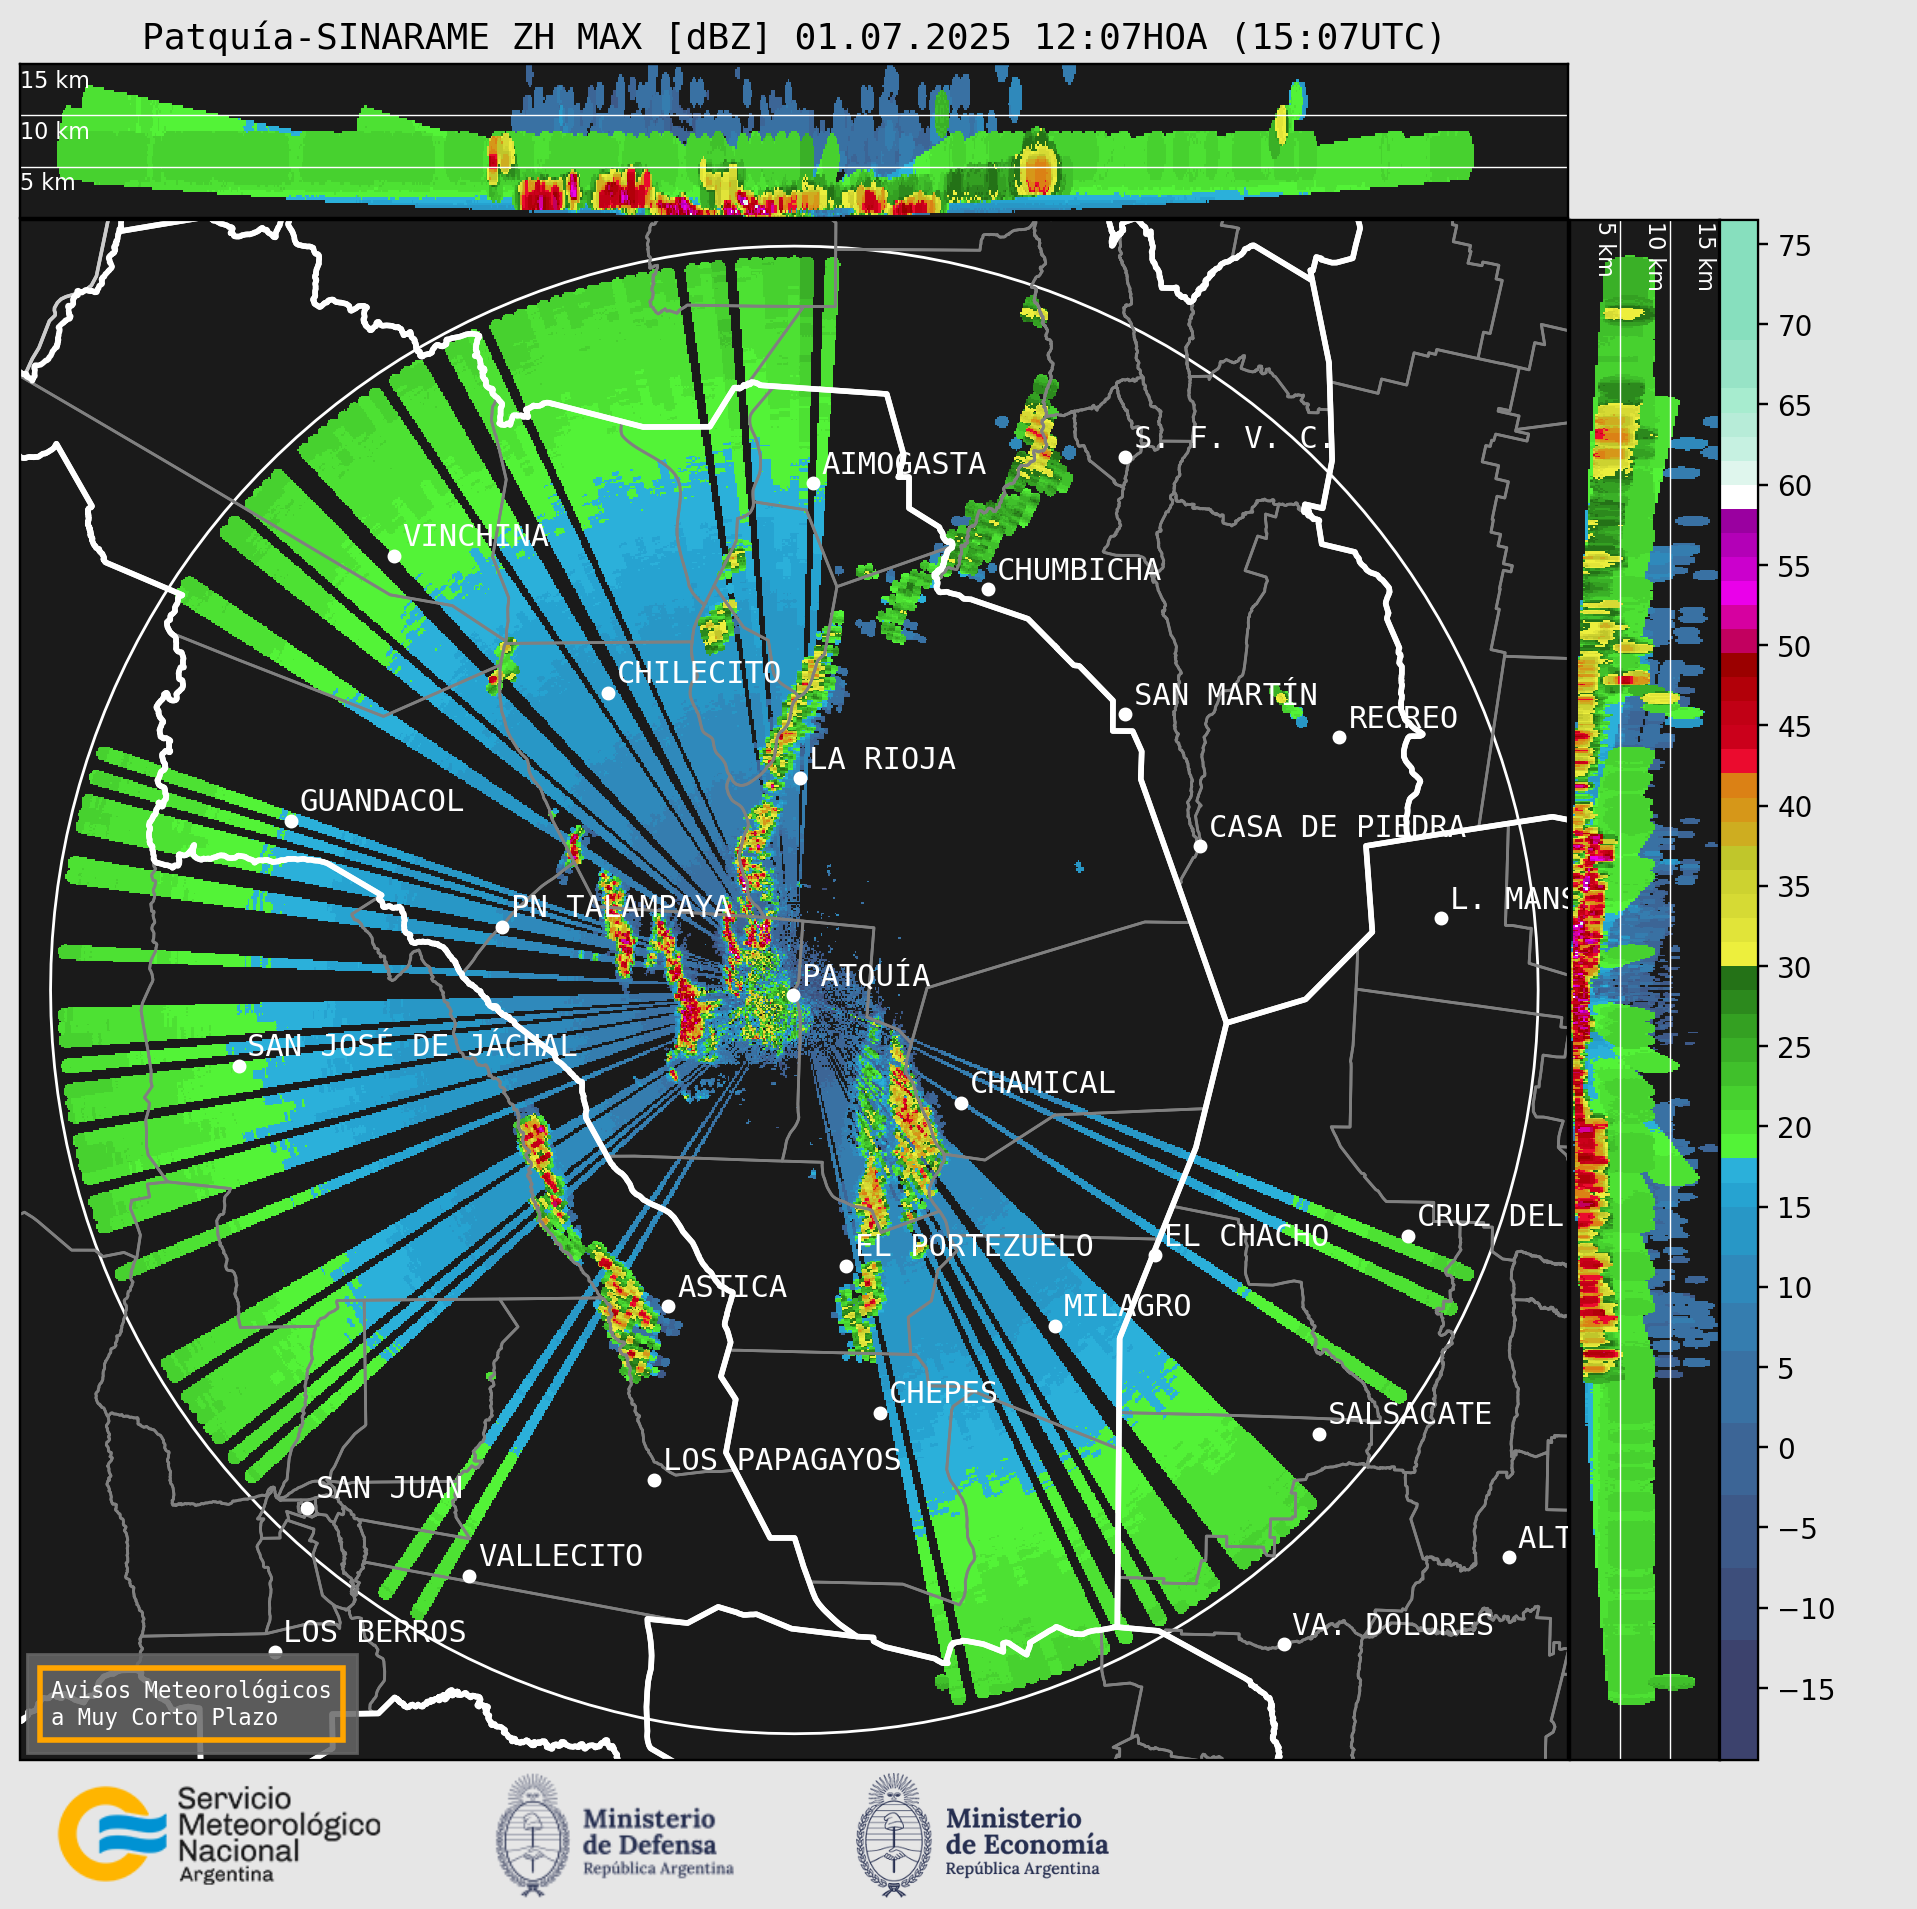The image size is (1917, 1909).
Task: Click the CRUZ DEL label
Action: [1490, 1216]
